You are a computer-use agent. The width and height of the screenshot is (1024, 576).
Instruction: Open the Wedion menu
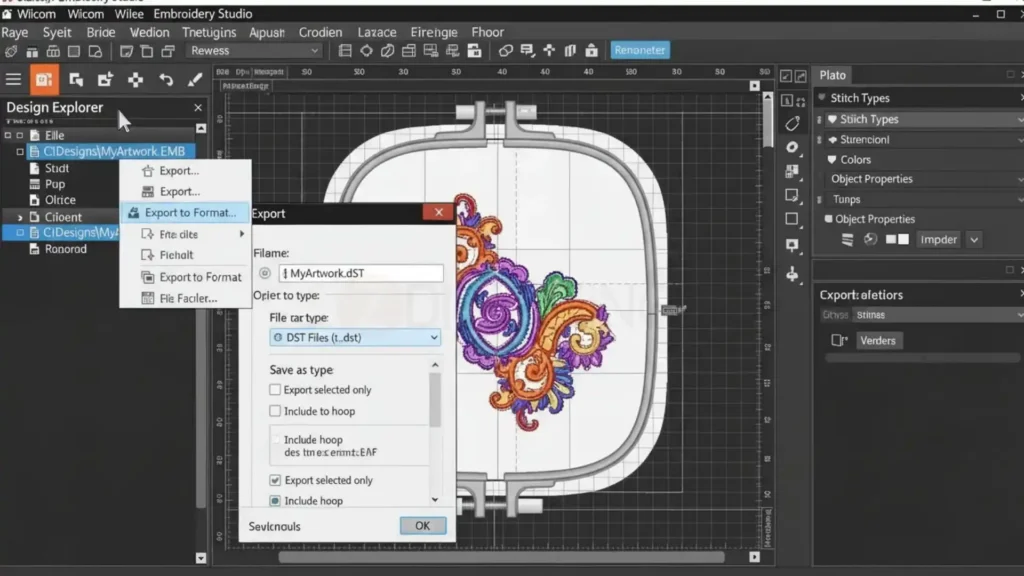(150, 32)
